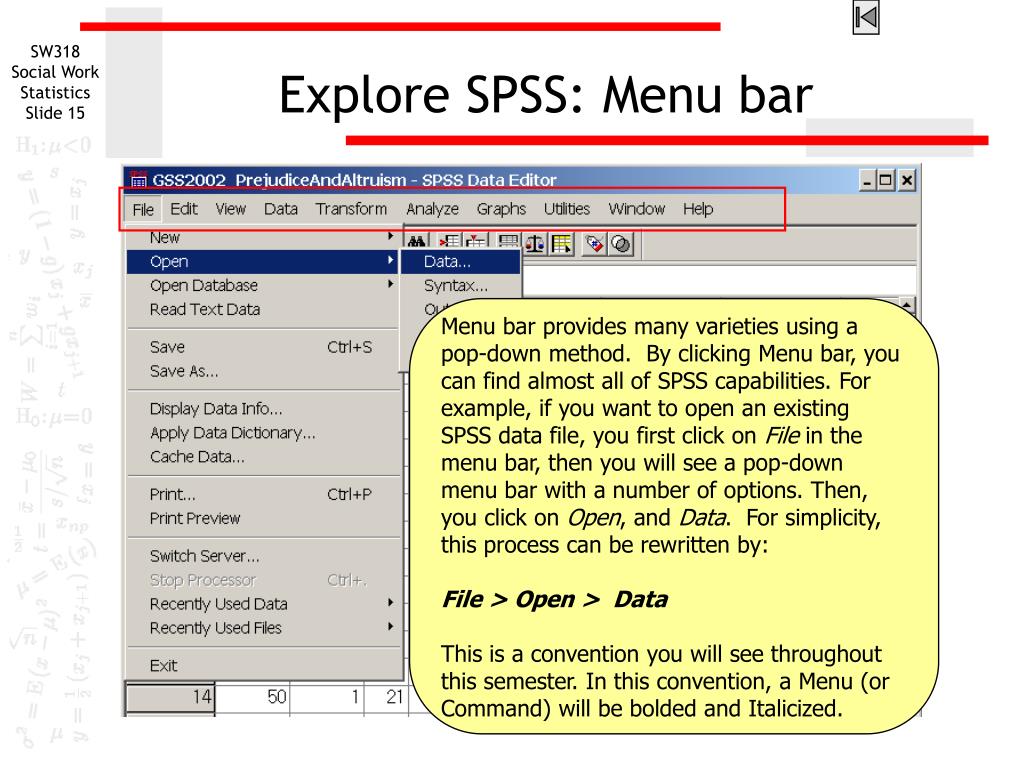Click the first-slide navigation icon
The image size is (1024, 768).
point(865,18)
